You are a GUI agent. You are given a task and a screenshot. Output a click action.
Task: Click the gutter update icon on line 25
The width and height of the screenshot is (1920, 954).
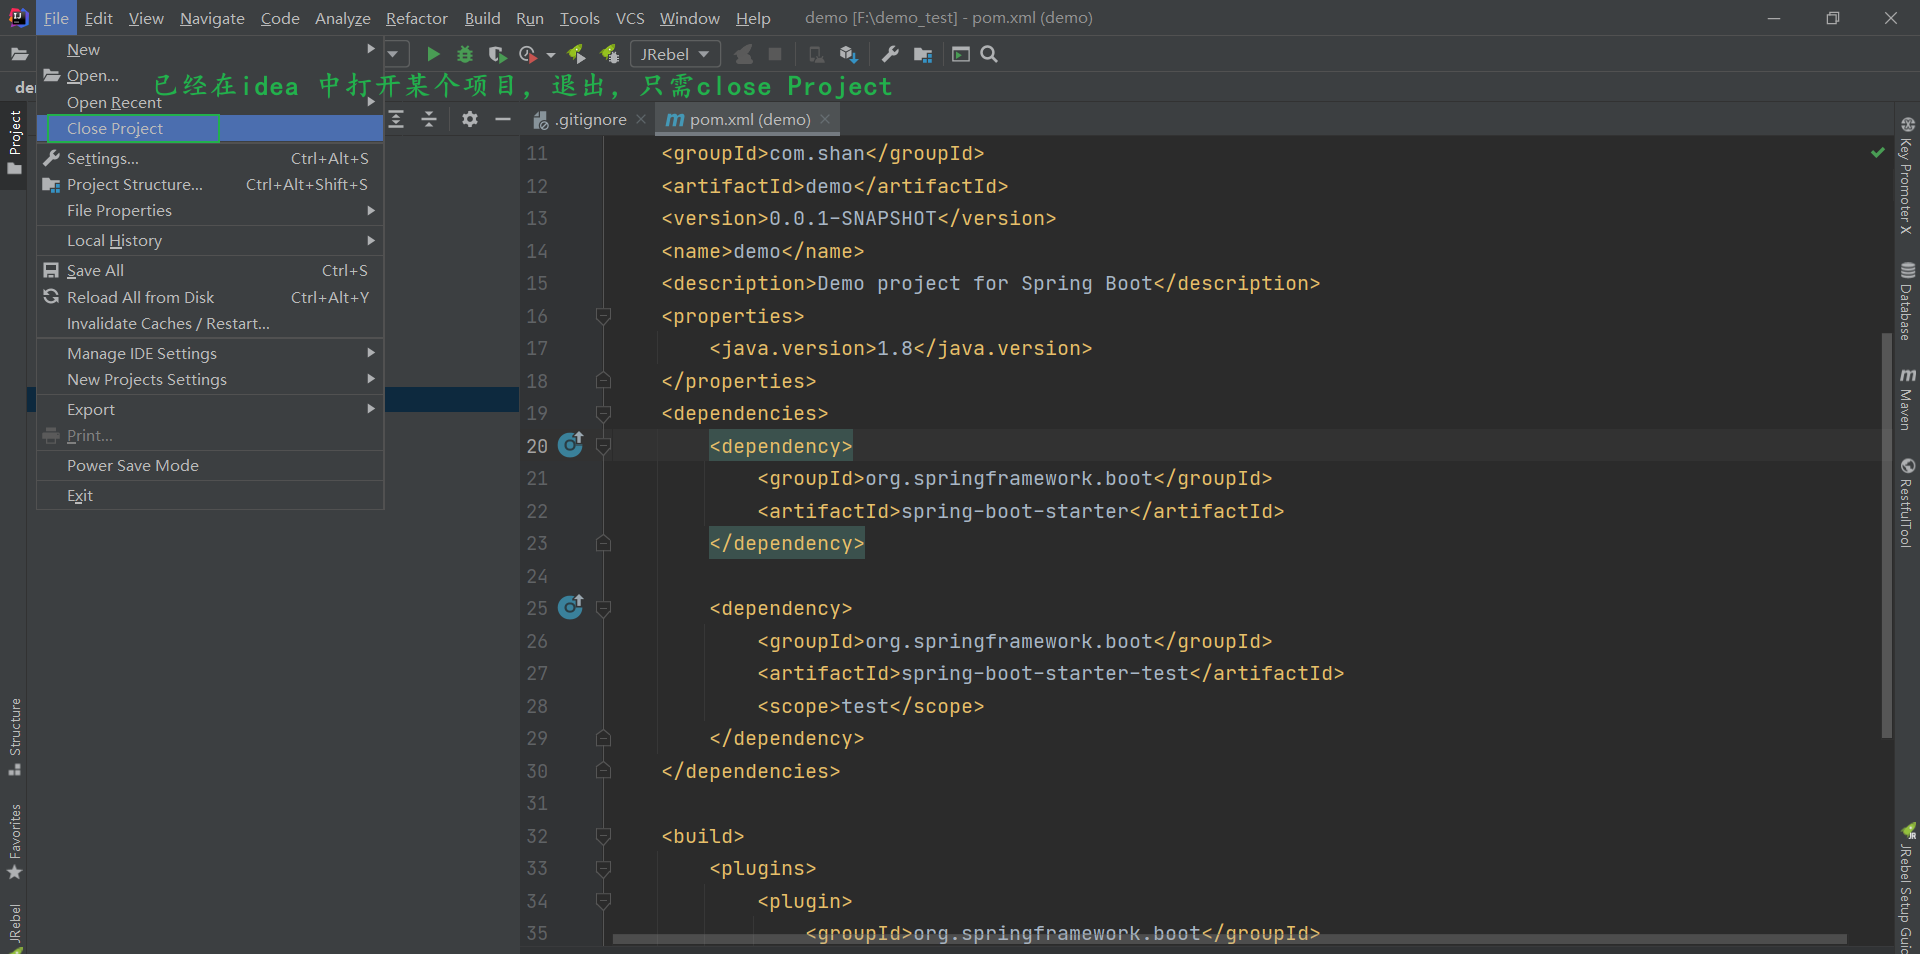[x=570, y=606]
